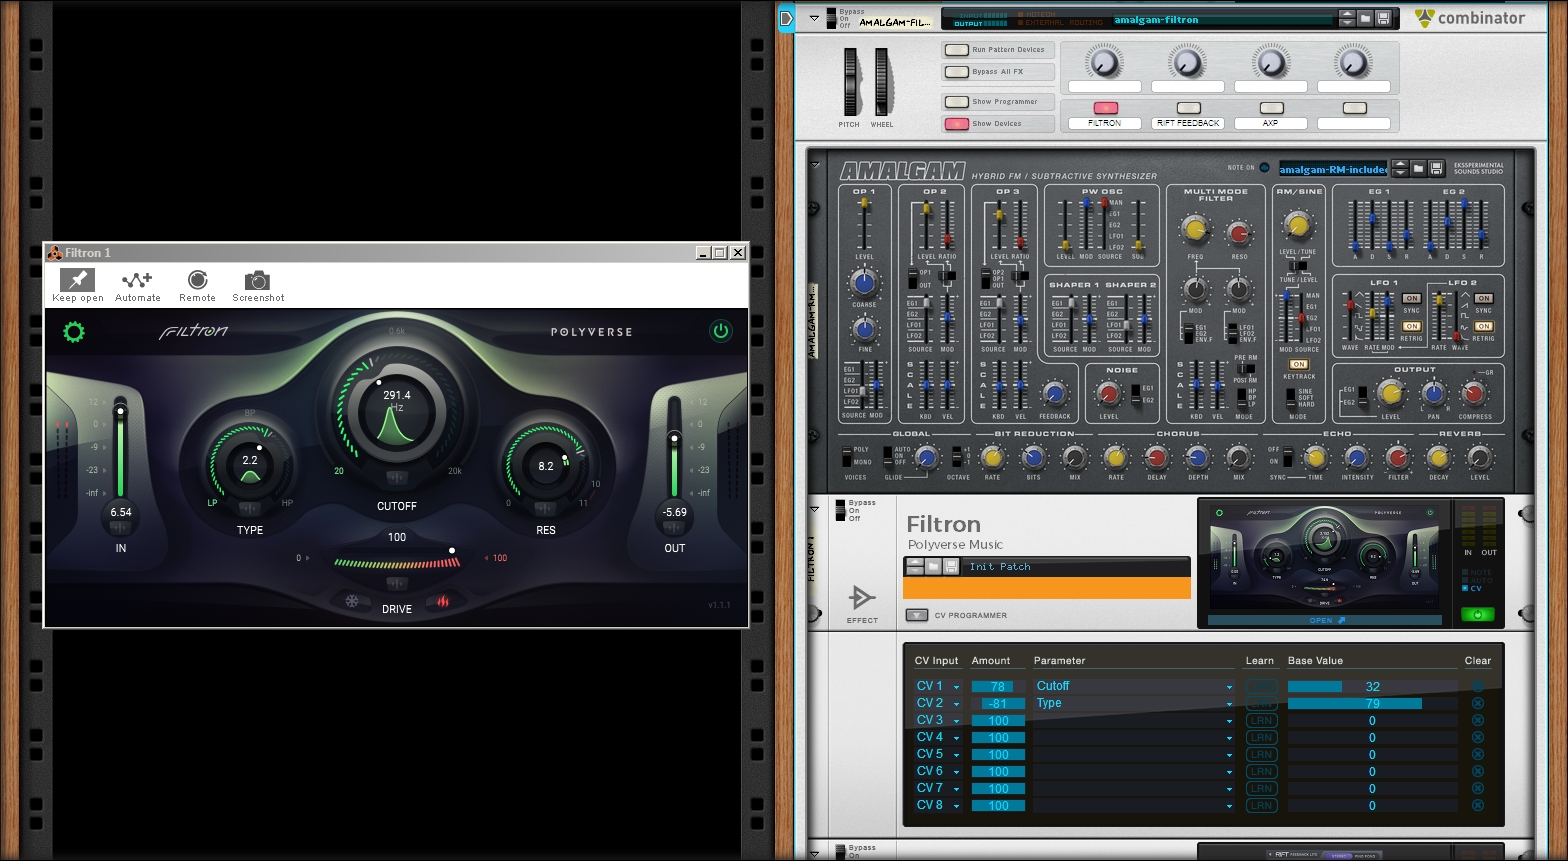Disable Show Devices
Viewport: 1568px width, 861px height.
pos(957,124)
